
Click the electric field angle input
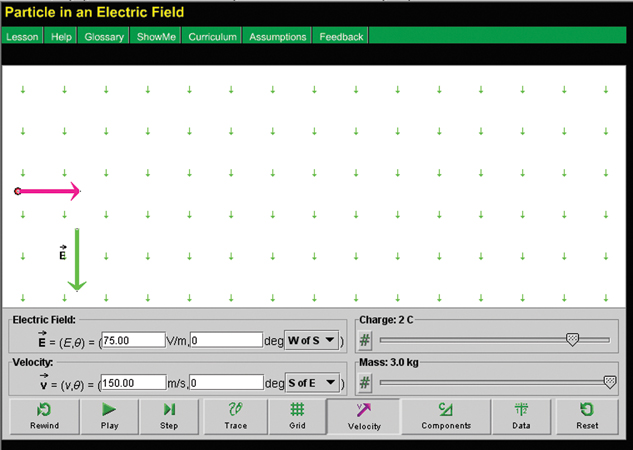pos(226,340)
